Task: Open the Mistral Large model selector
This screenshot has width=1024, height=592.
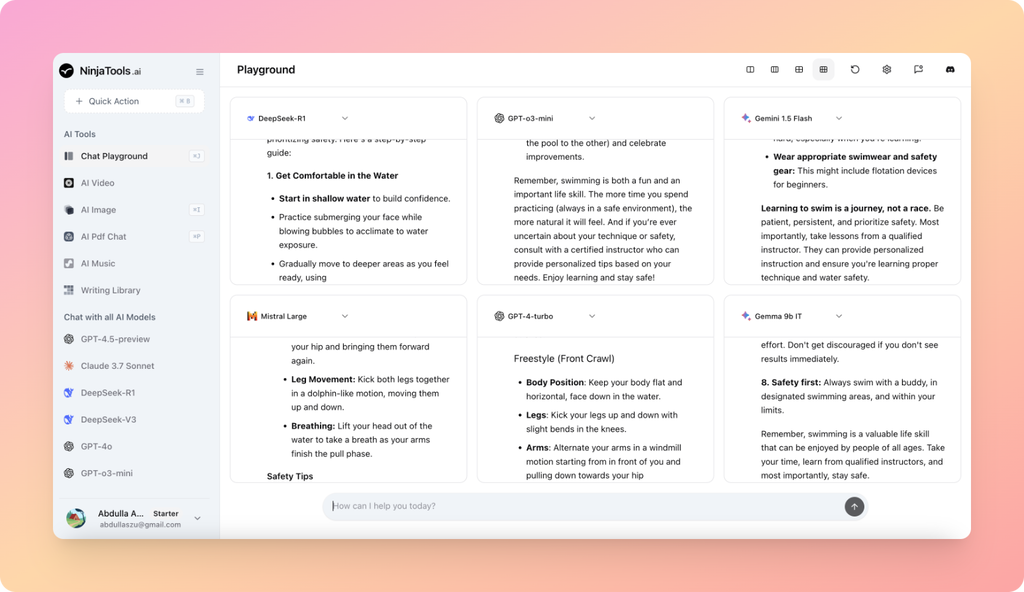Action: (x=345, y=316)
